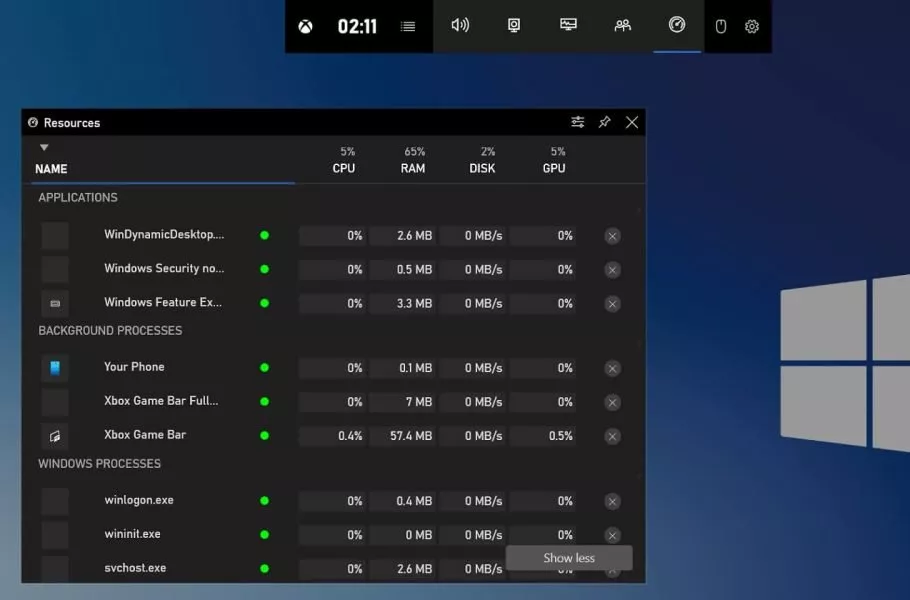This screenshot has width=910, height=600.
Task: Pin the Resources widget
Action: pos(605,122)
